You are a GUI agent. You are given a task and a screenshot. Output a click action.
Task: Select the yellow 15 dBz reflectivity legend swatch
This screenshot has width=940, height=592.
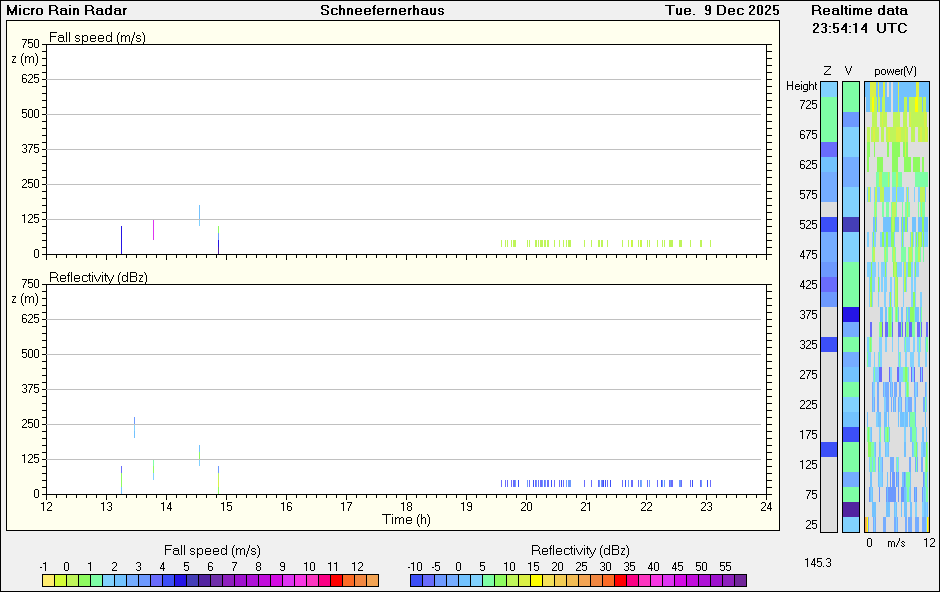(536, 580)
